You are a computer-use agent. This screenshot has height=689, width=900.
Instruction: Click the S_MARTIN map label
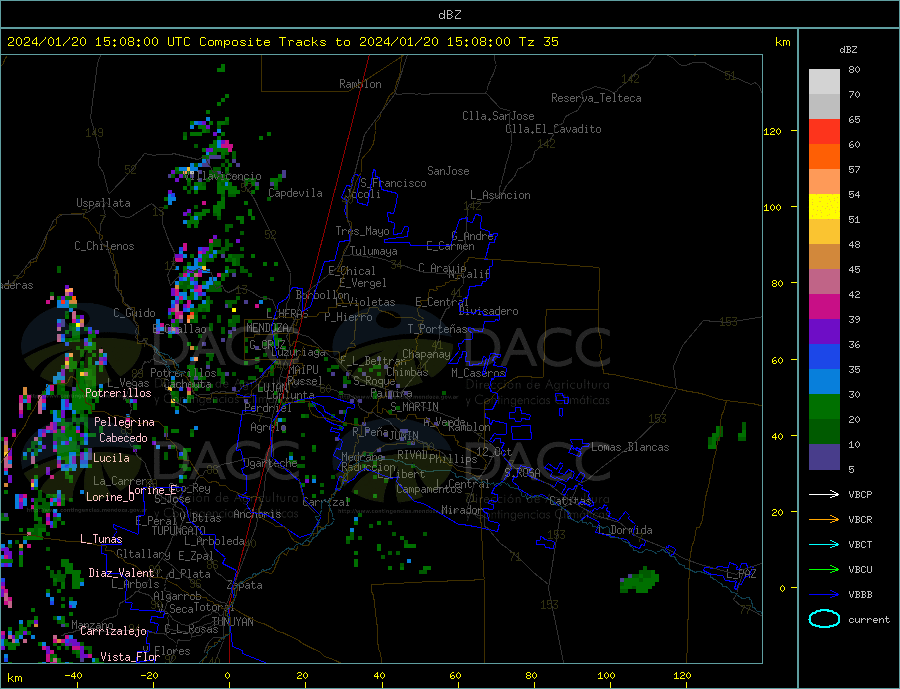click(414, 407)
